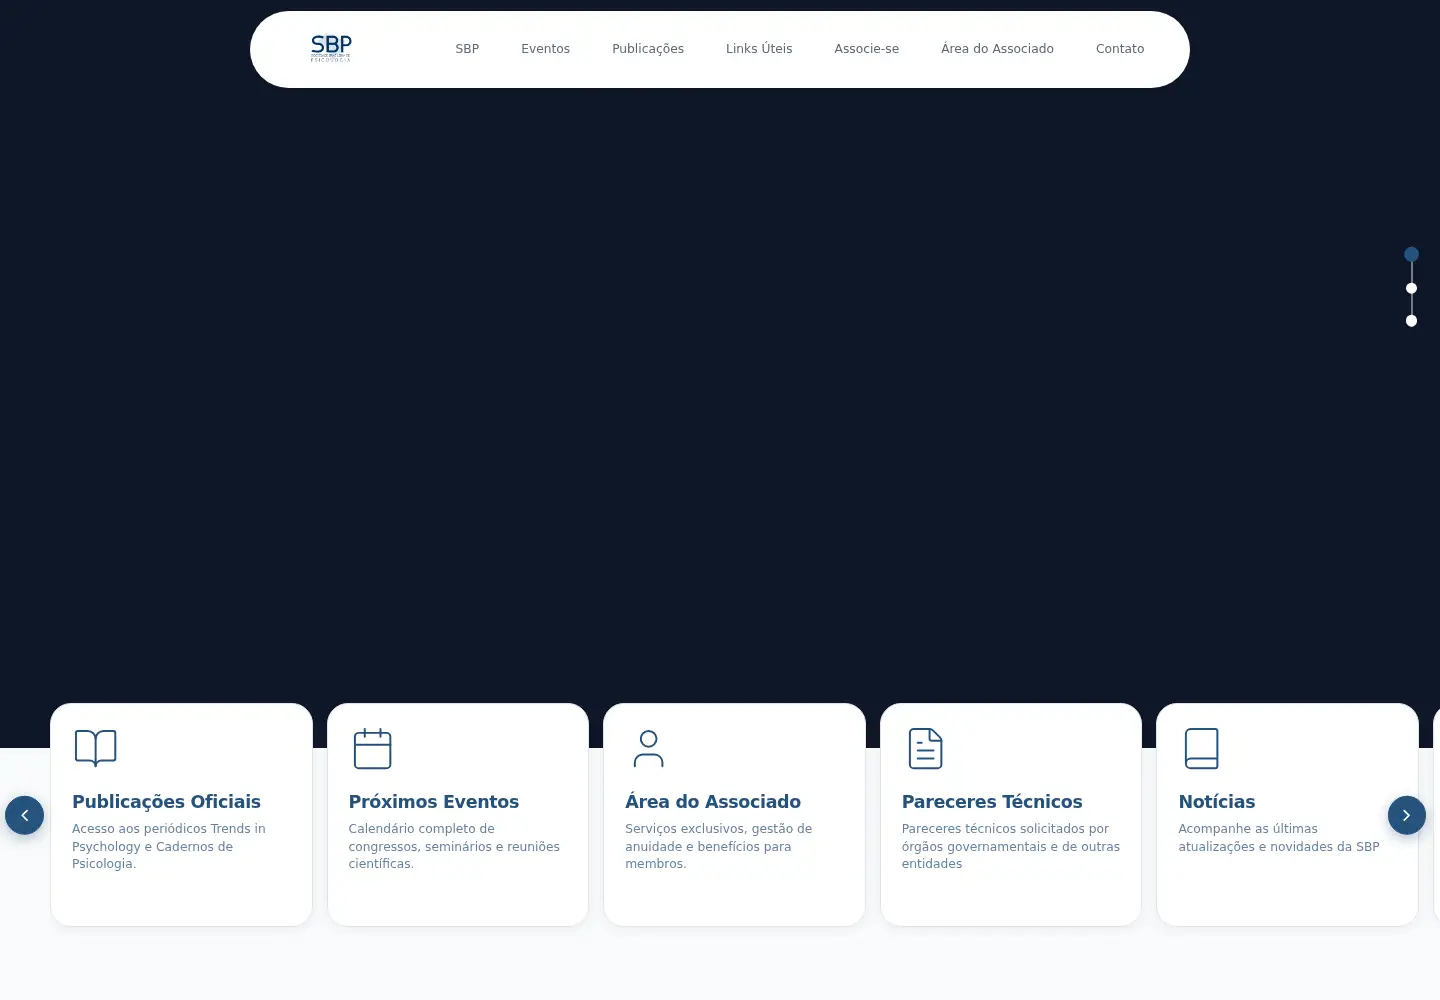
Task: Click the person icon on Área do Associado
Action: click(x=648, y=748)
